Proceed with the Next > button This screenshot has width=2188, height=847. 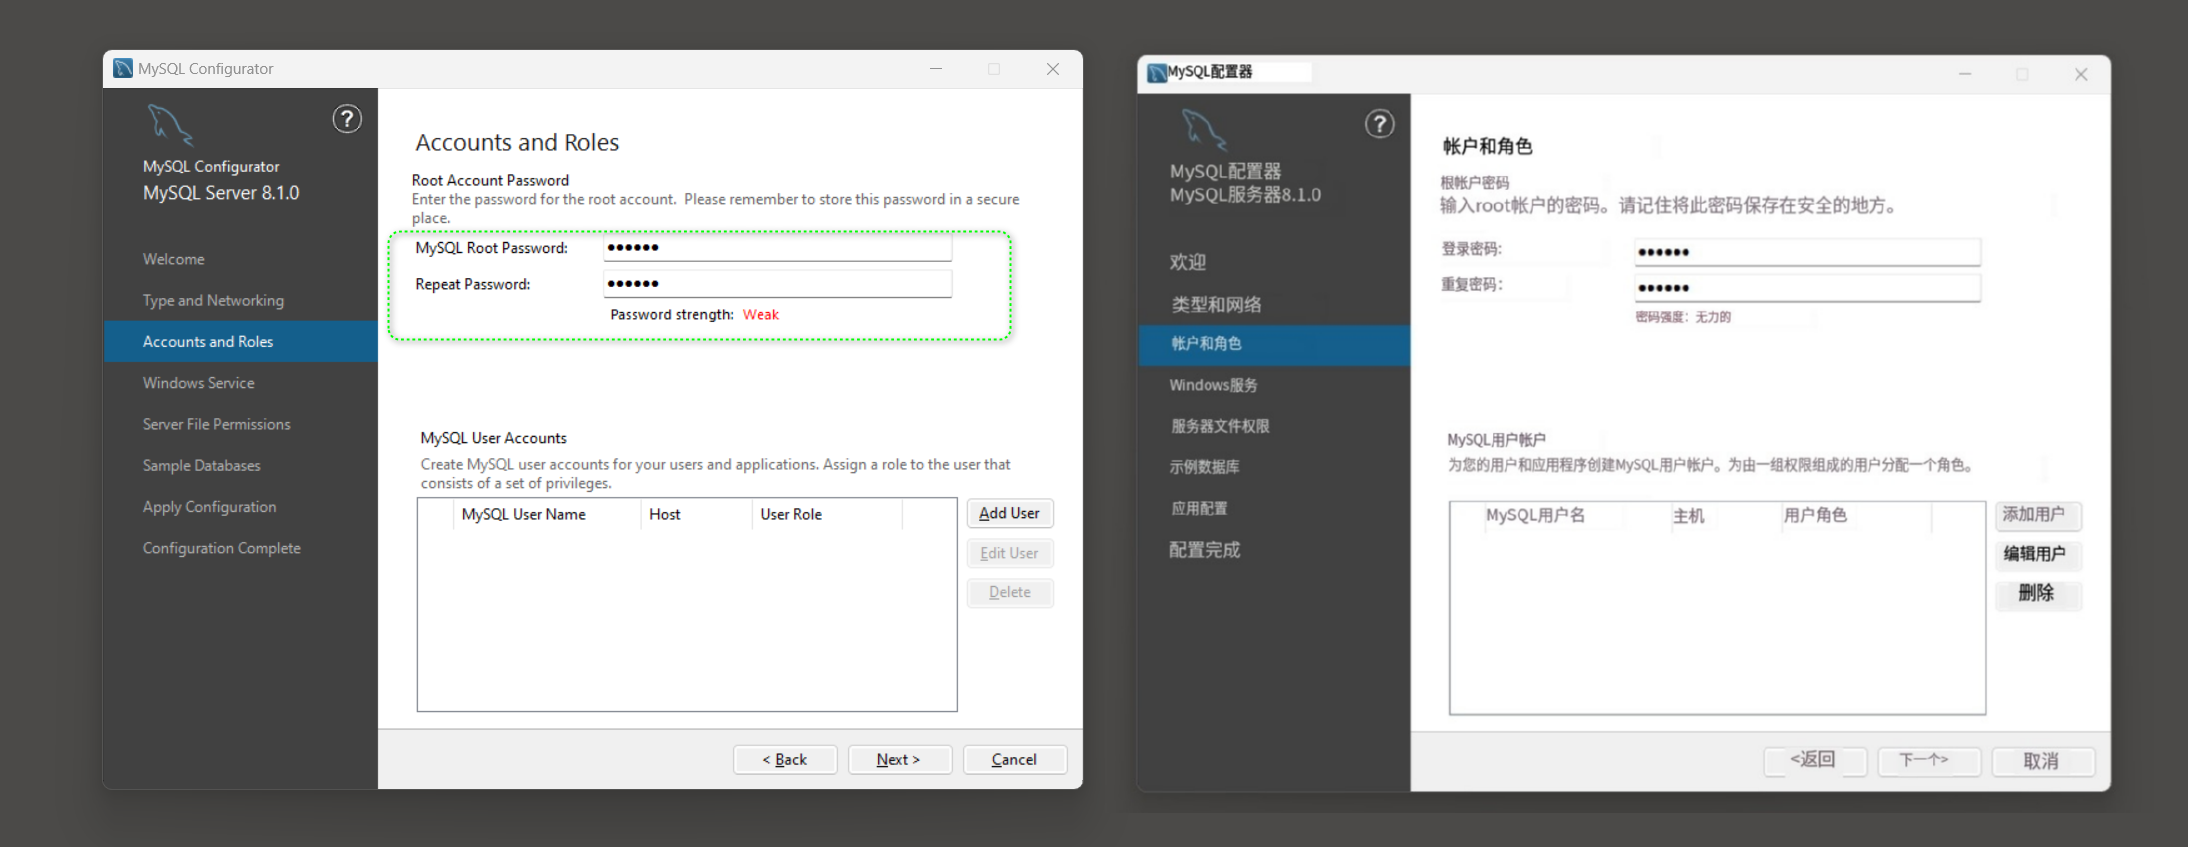point(900,760)
